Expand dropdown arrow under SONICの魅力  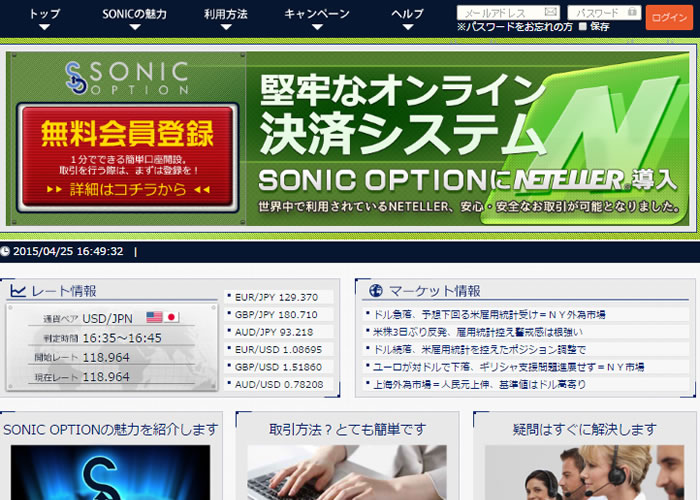pyautogui.click(x=135, y=27)
